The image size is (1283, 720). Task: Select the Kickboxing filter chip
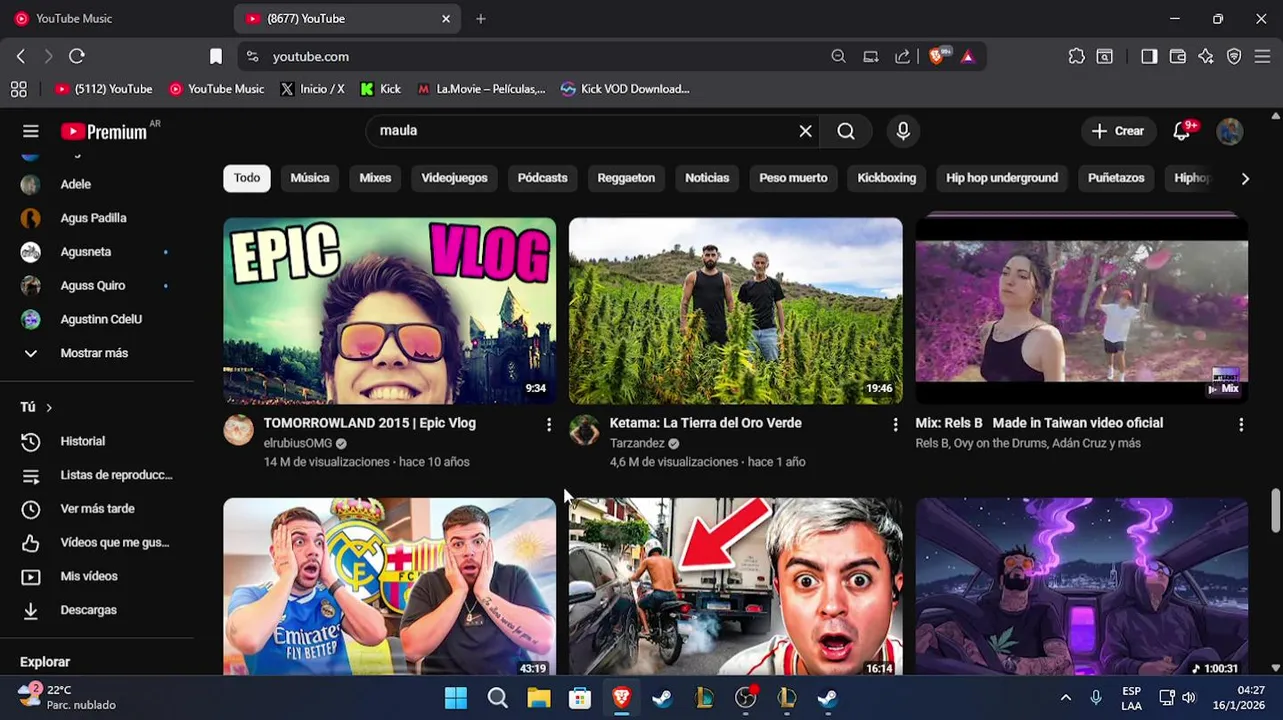coord(887,178)
